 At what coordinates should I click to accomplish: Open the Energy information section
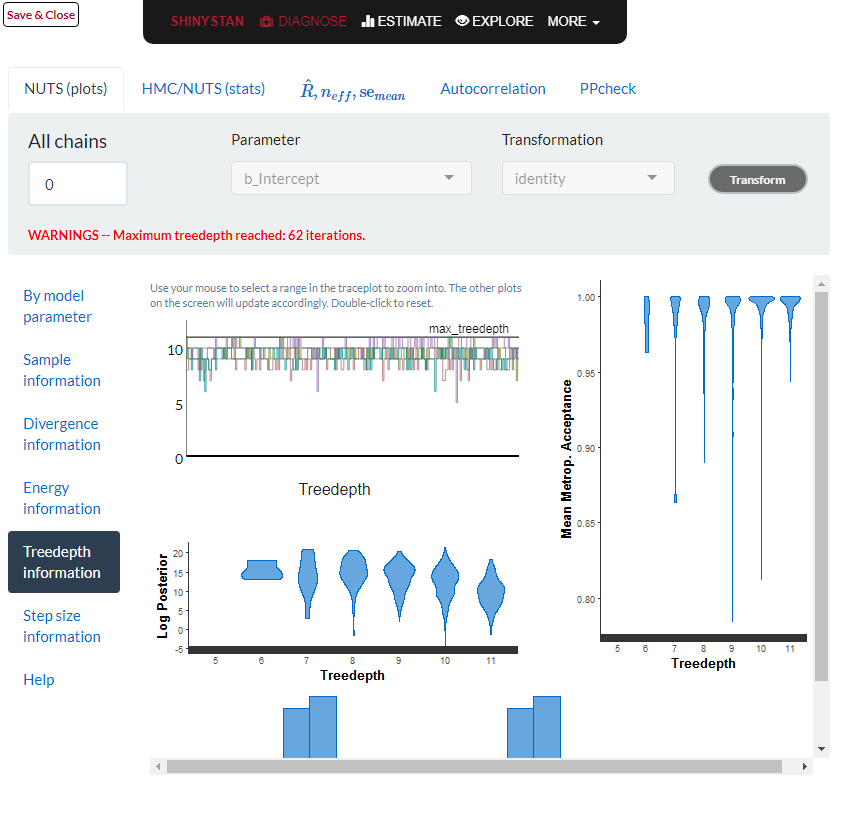[x=61, y=498]
